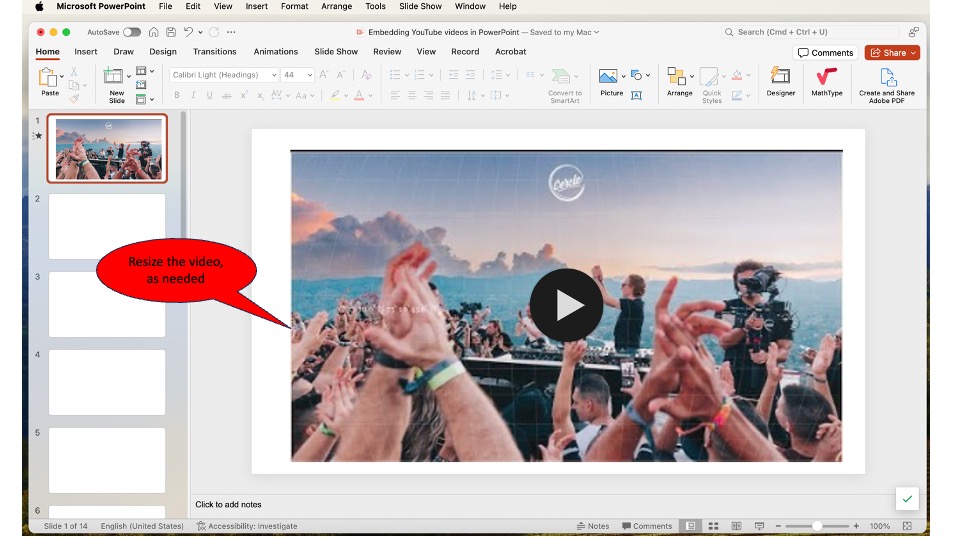This screenshot has width=960, height=540.
Task: Expand the Shapes dropdown
Action: (648, 75)
